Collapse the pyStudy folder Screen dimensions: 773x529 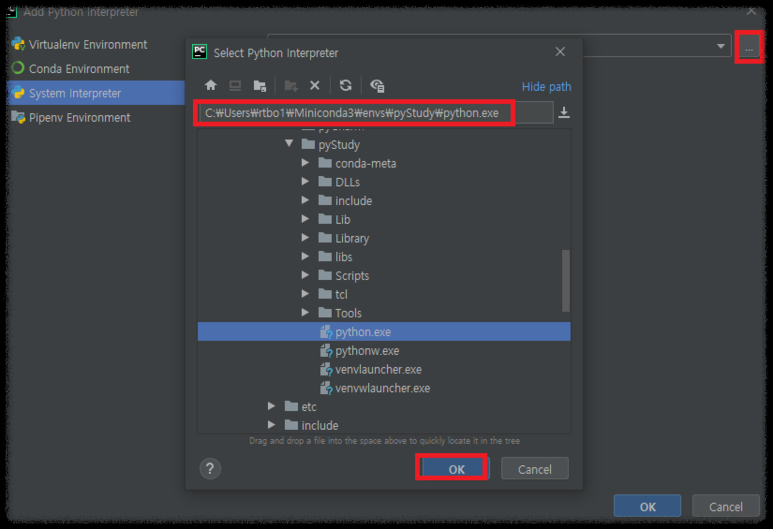pos(289,143)
